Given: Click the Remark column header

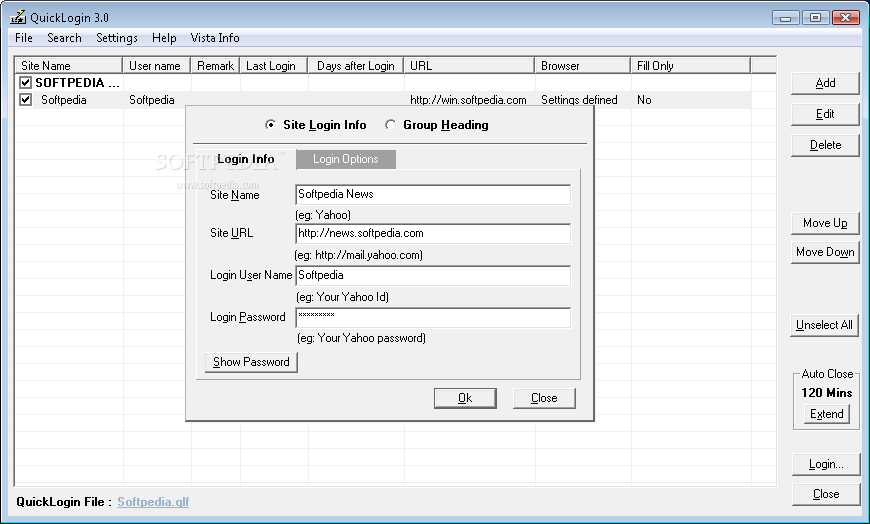Looking at the screenshot, I should (215, 66).
